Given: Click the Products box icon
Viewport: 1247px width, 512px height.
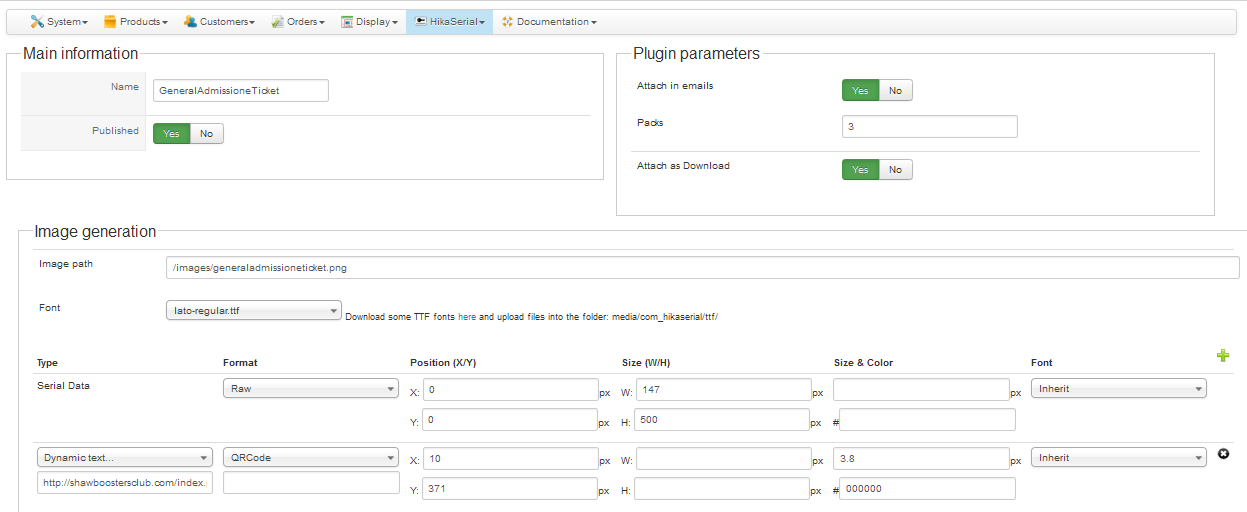Looking at the screenshot, I should pos(110,21).
